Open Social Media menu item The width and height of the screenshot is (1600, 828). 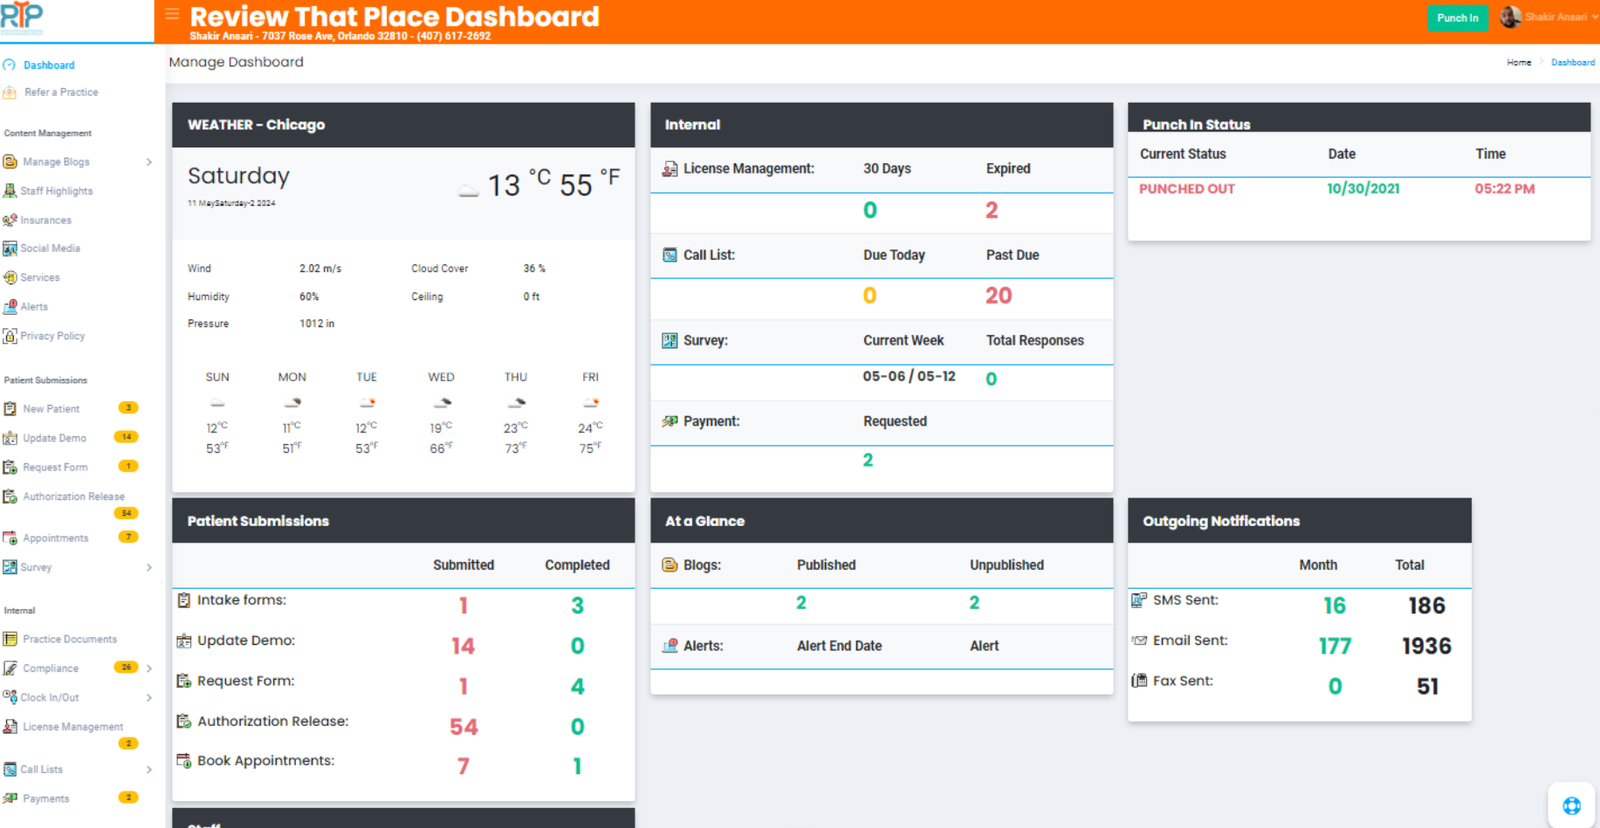[50, 248]
